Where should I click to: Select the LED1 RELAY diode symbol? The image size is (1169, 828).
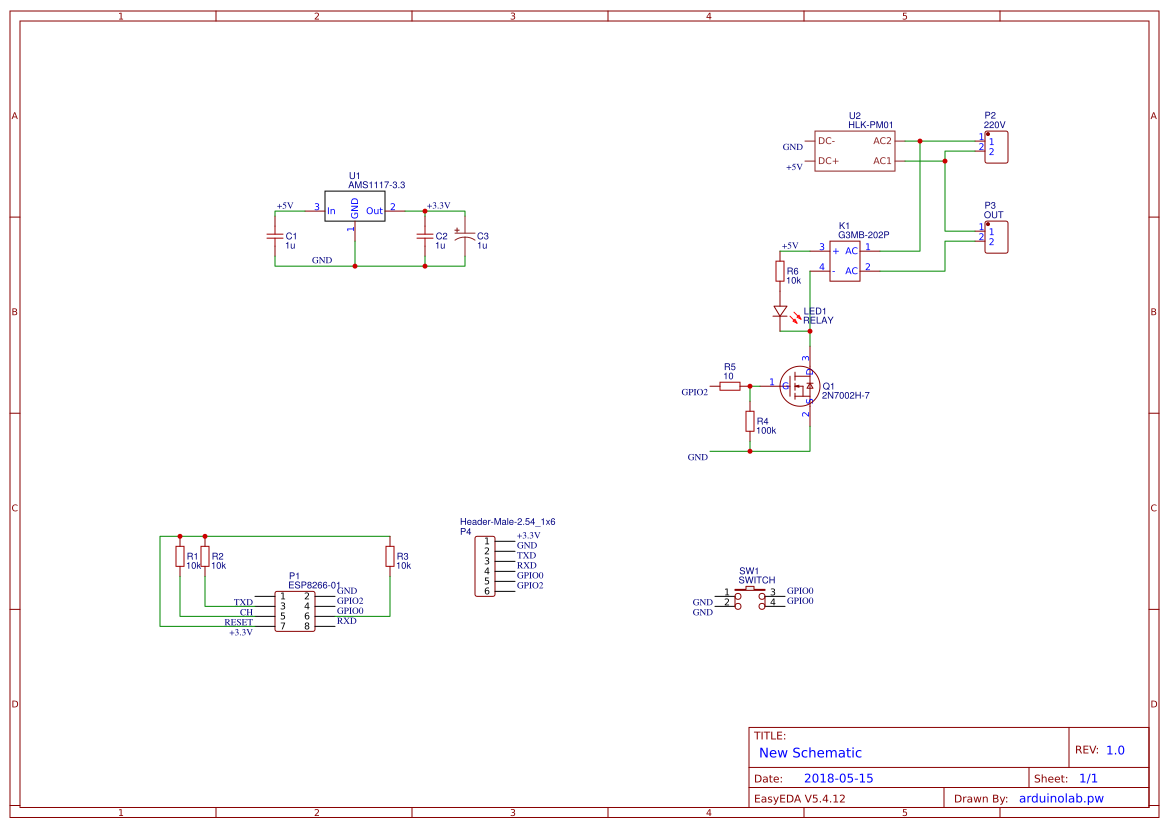[782, 312]
